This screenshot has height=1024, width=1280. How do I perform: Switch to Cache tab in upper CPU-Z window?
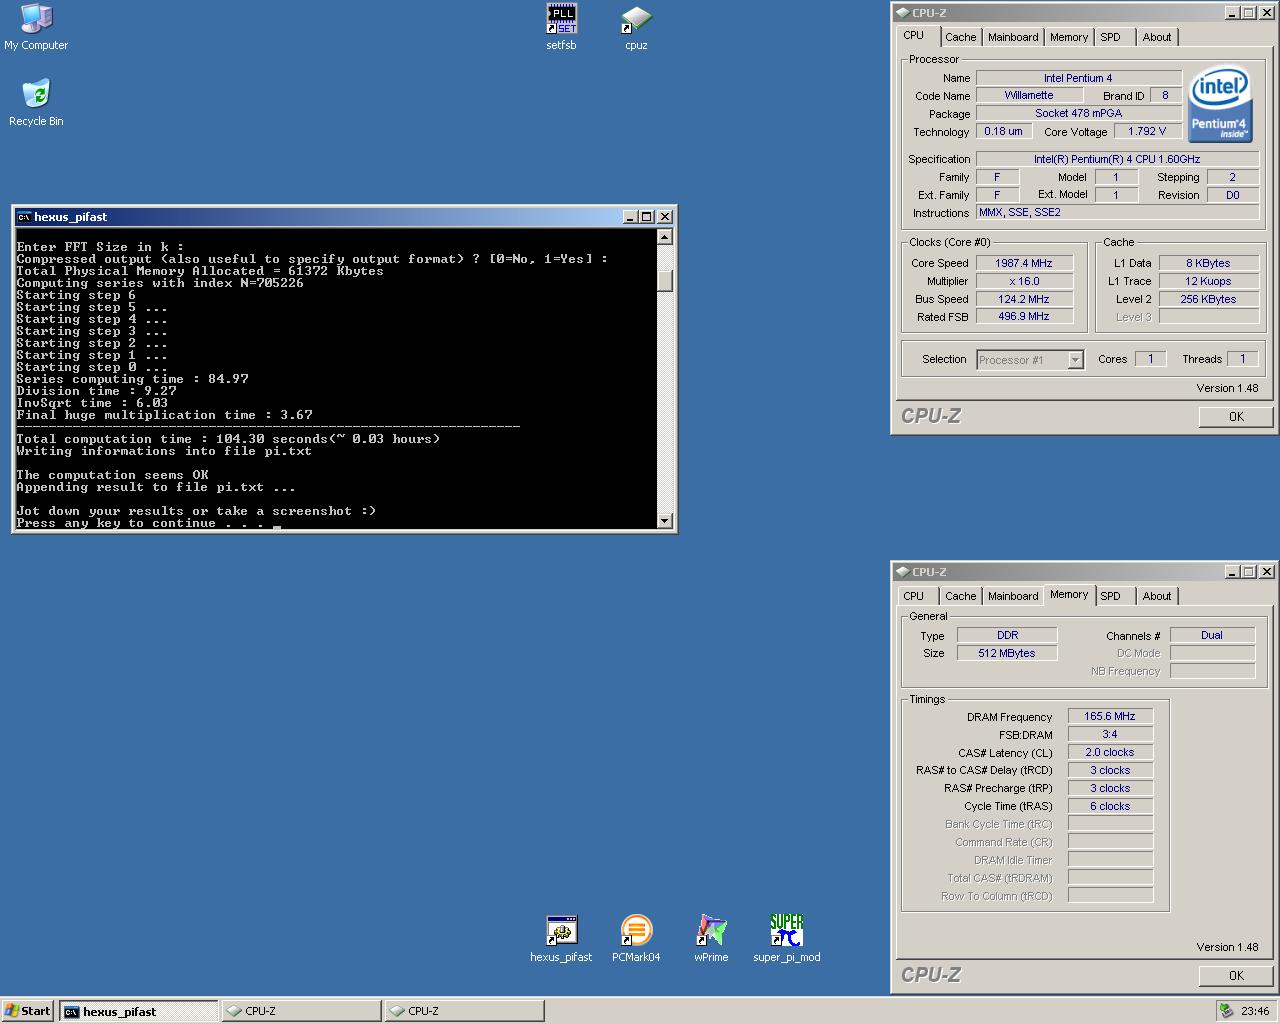coord(961,37)
